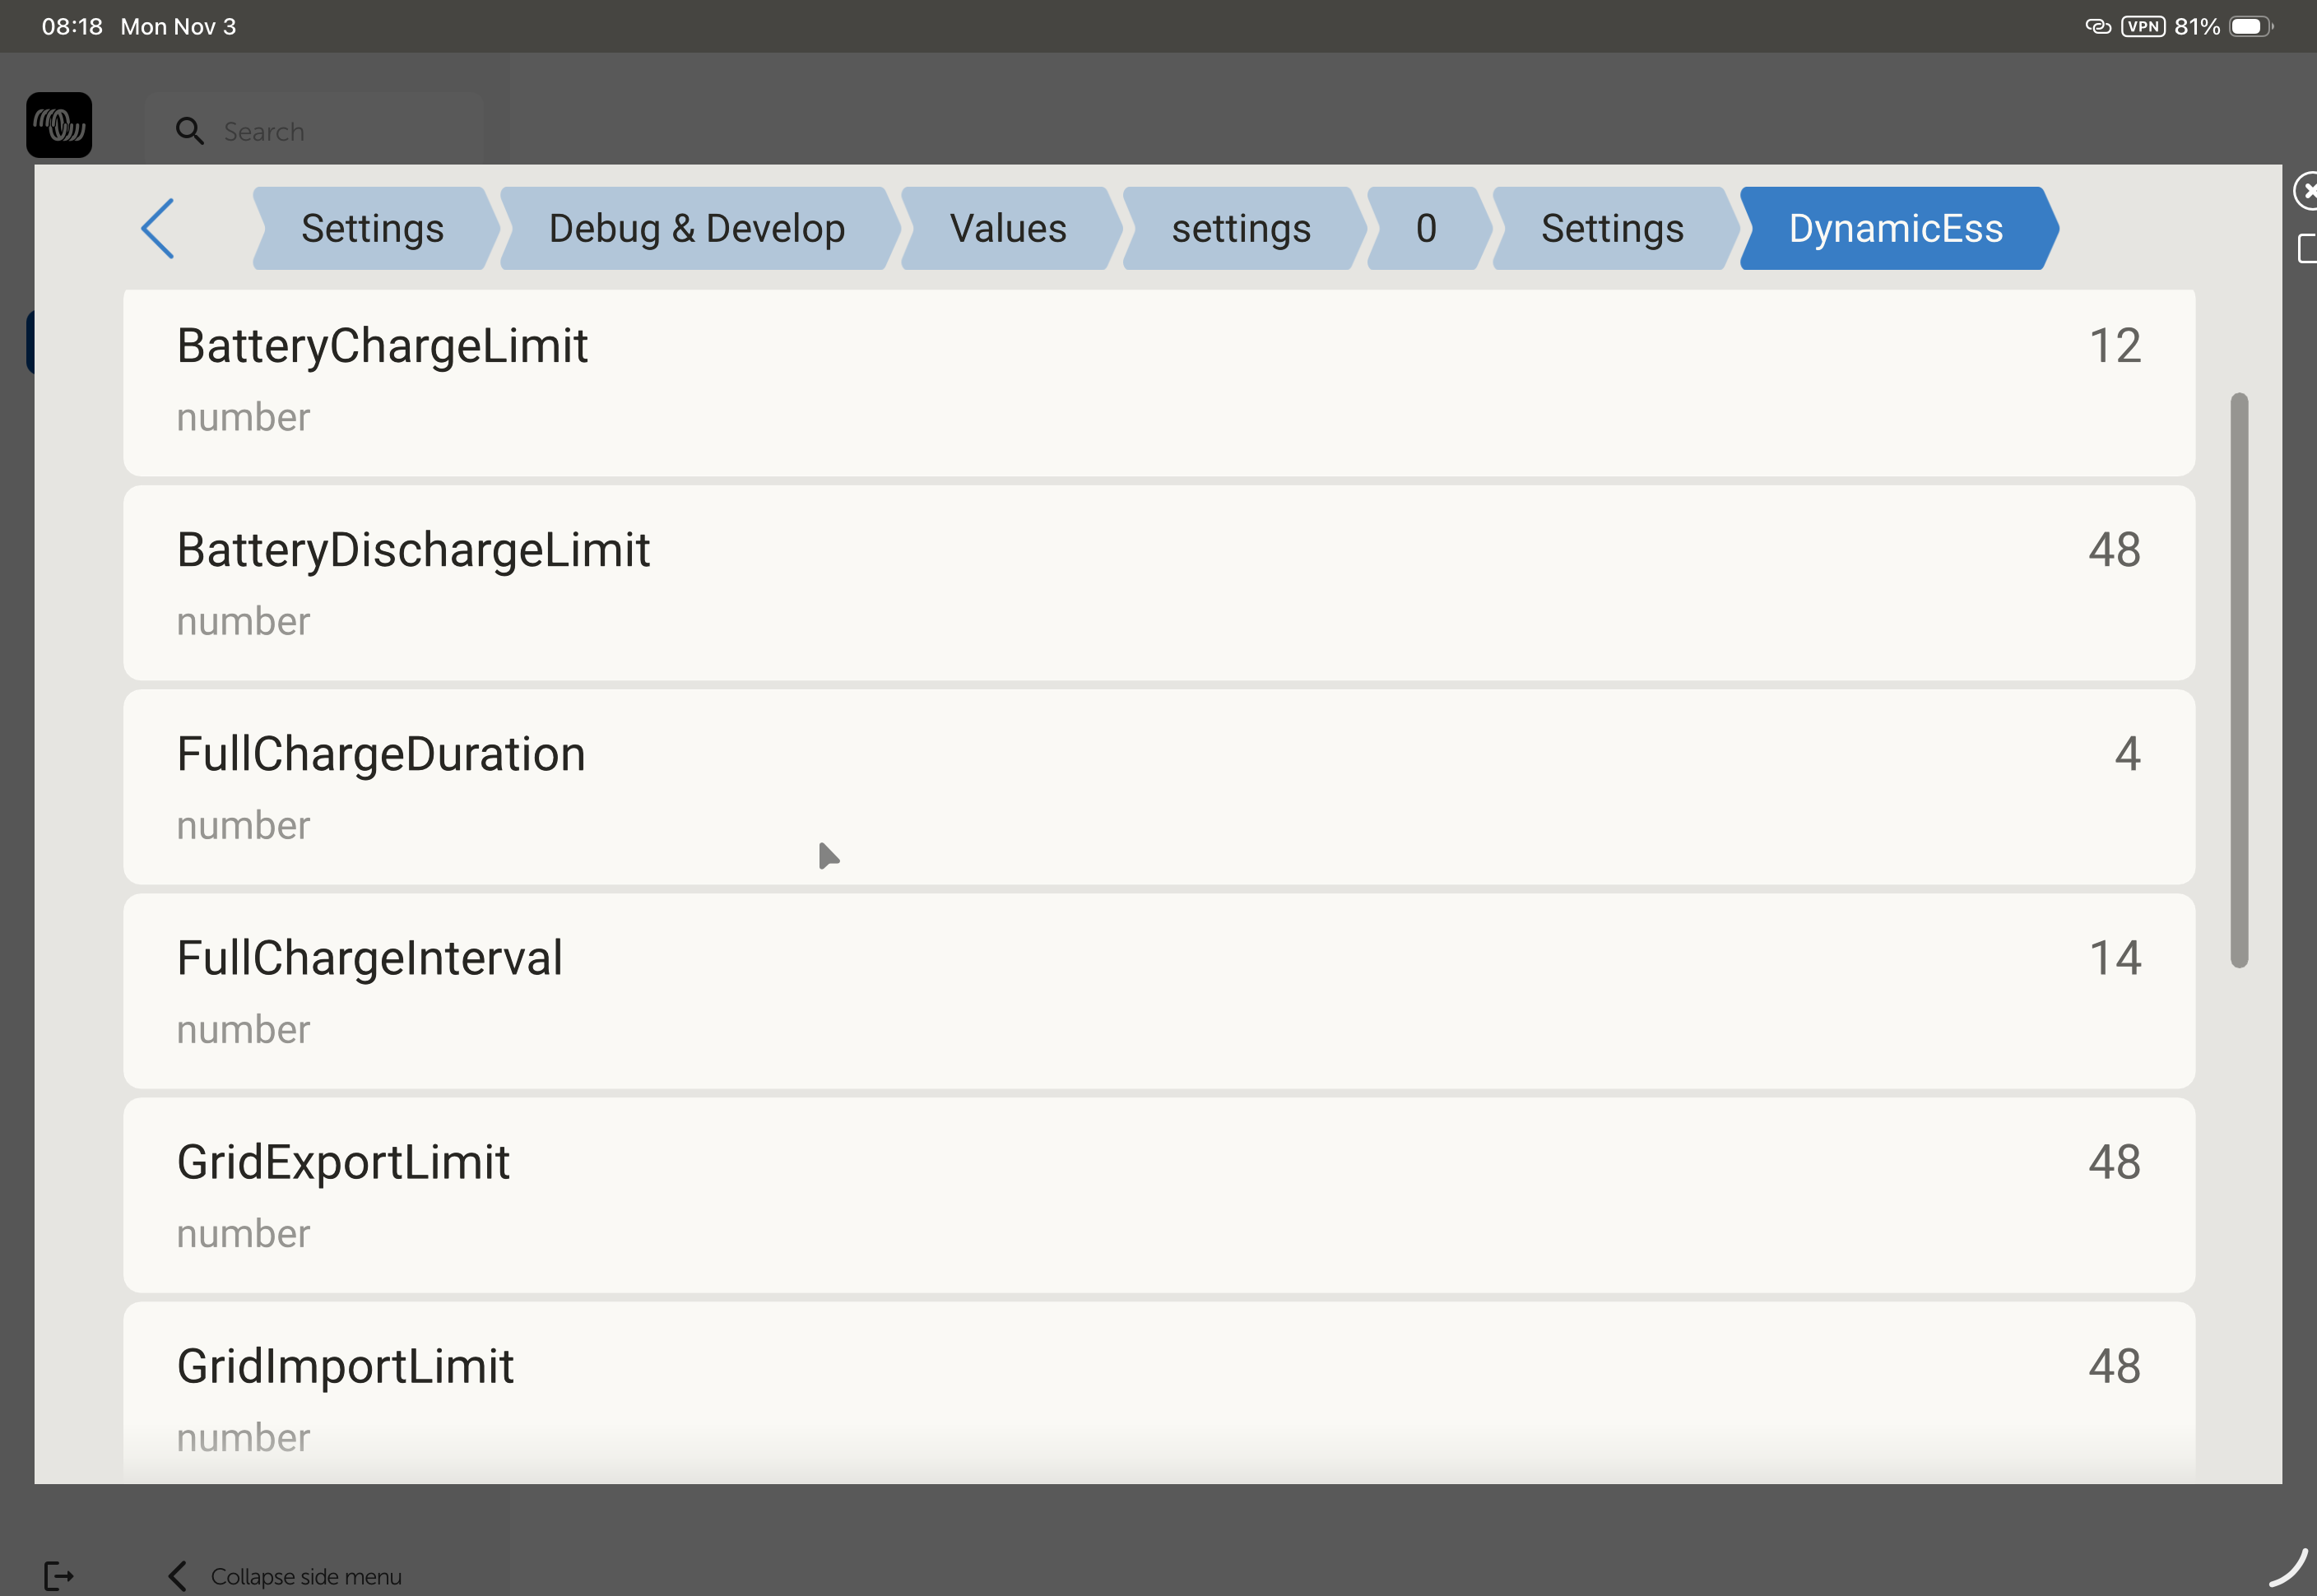2317x1596 pixels.
Task: Select the FullChargeInterval row
Action: pyautogui.click(x=1158, y=991)
